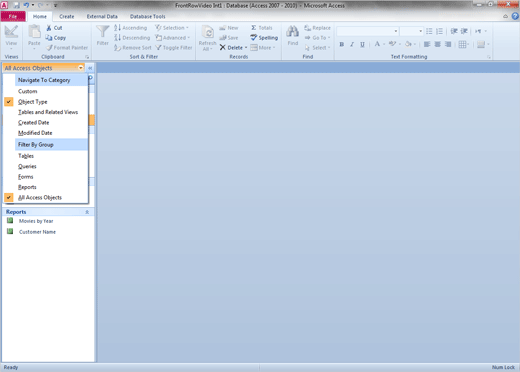Open the background fill color picker
This screenshot has width=520, height=372.
point(410,44)
